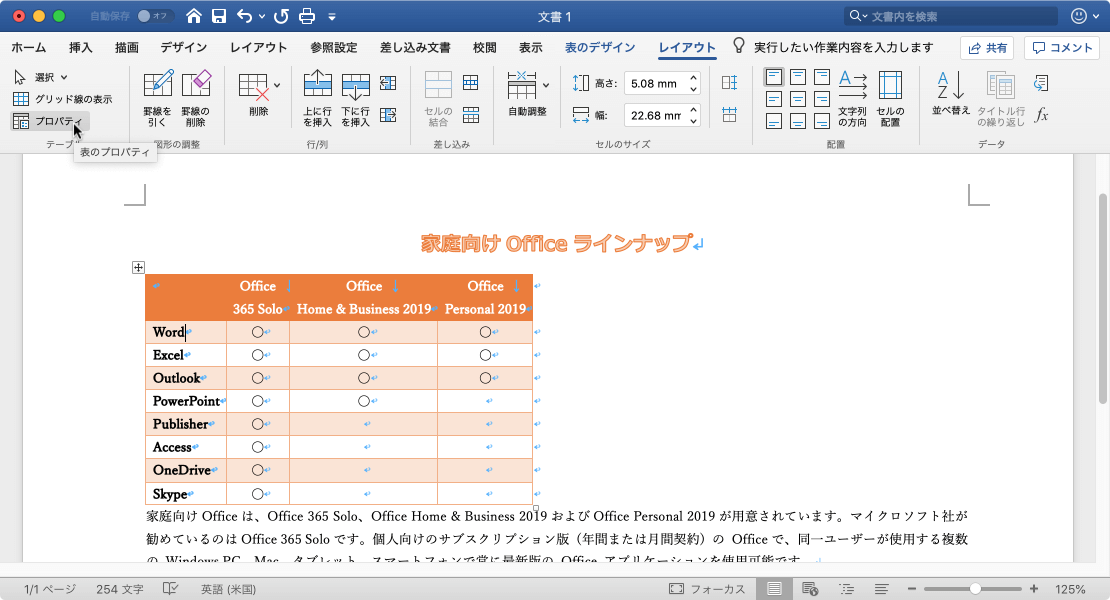Undo the last action
Viewport: 1110px width, 600px height.
click(244, 16)
